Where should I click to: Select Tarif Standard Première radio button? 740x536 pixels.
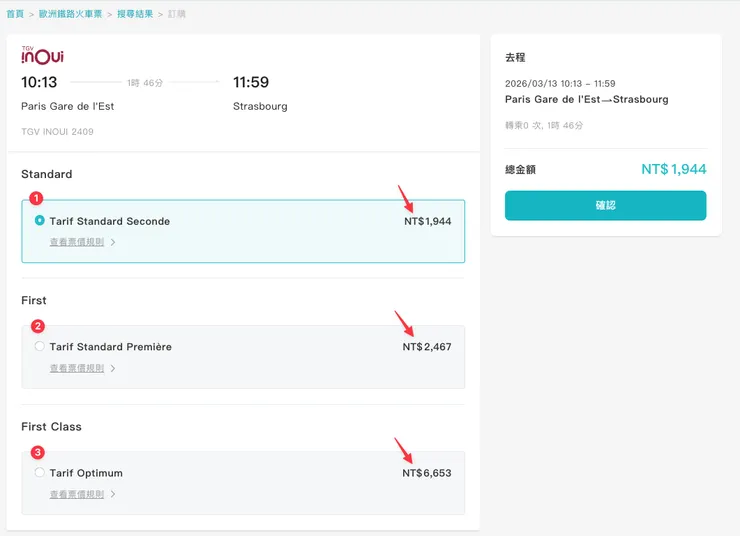pos(40,347)
